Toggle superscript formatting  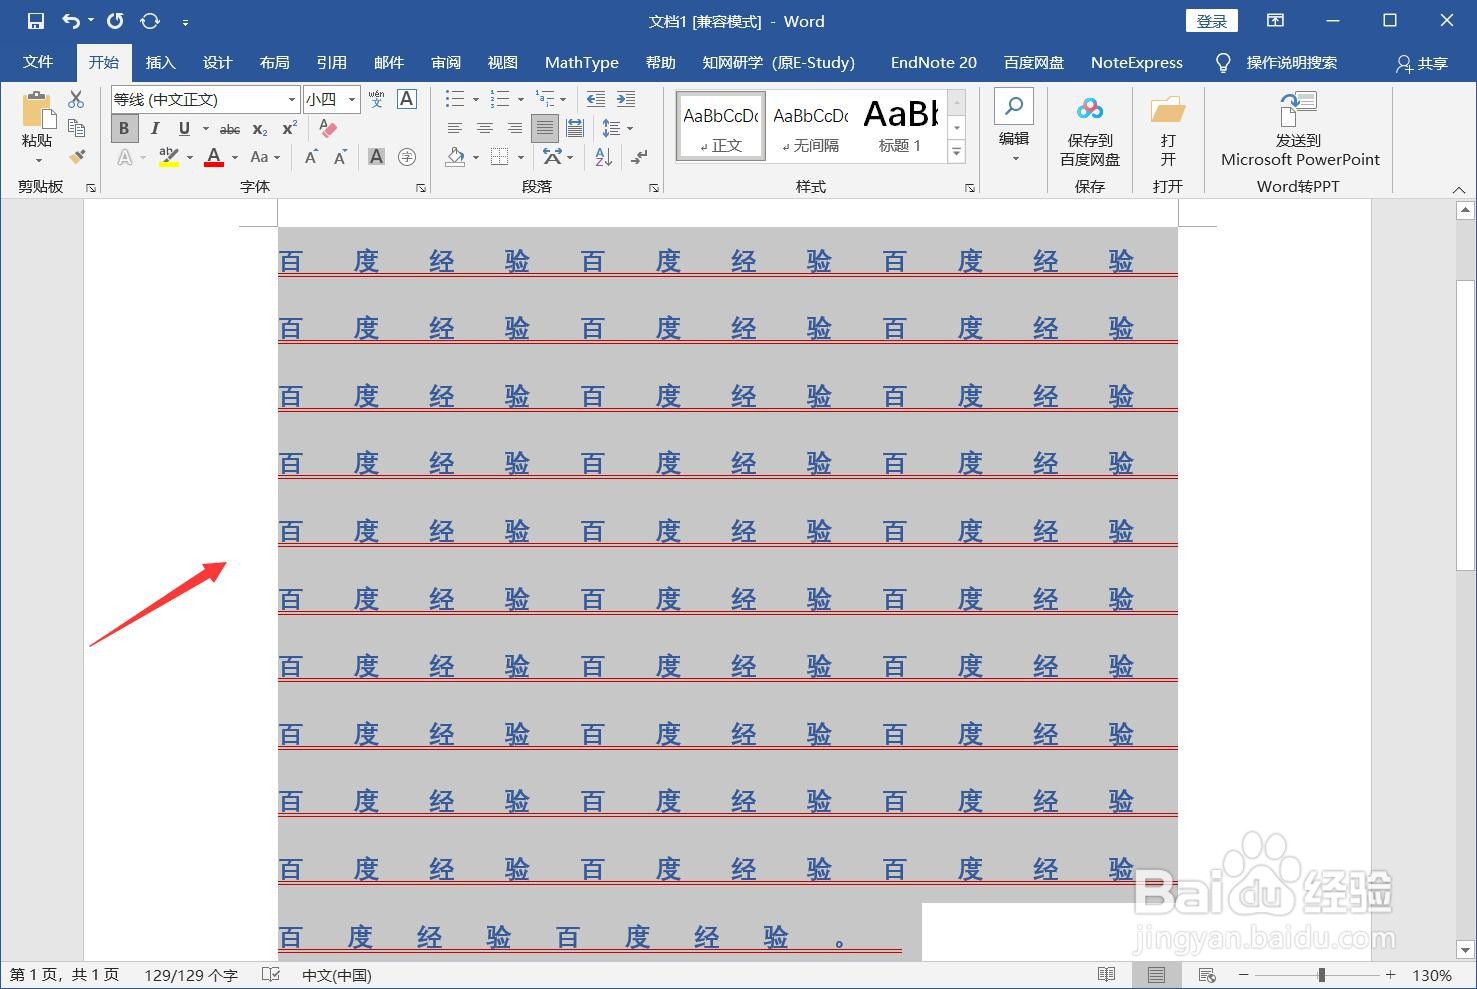pyautogui.click(x=290, y=129)
